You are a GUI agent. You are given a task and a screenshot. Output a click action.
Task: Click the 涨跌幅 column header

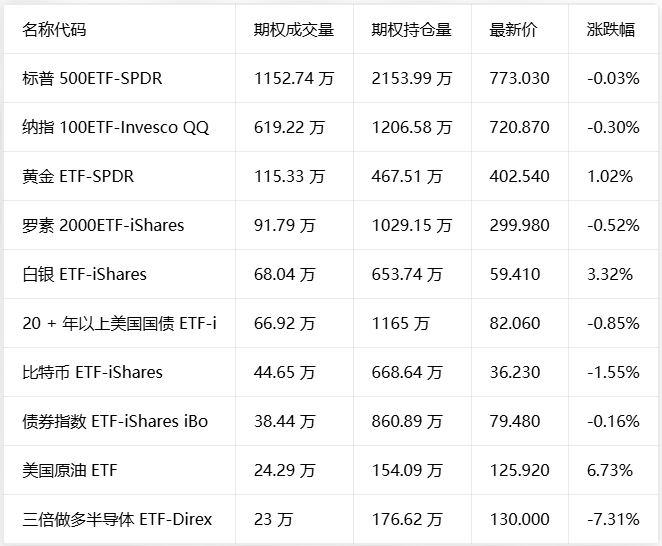point(611,30)
